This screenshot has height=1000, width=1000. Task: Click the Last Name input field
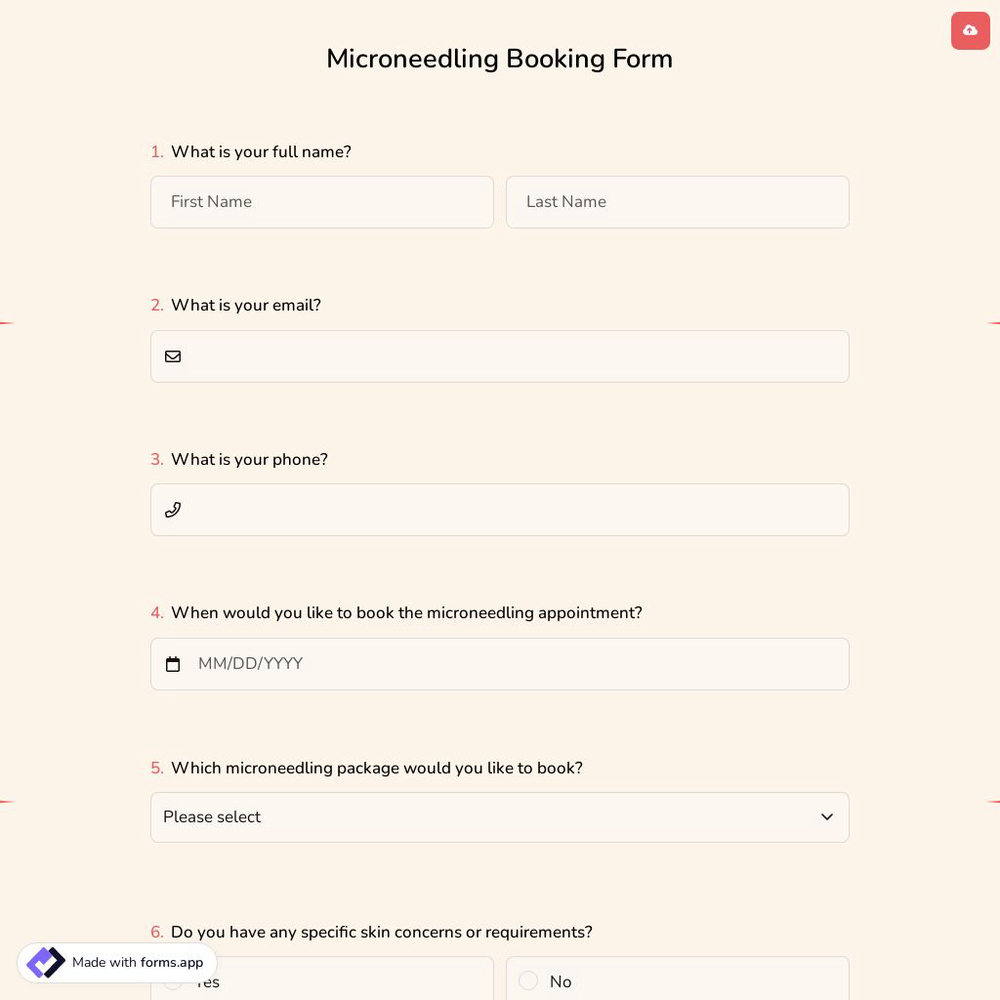677,202
